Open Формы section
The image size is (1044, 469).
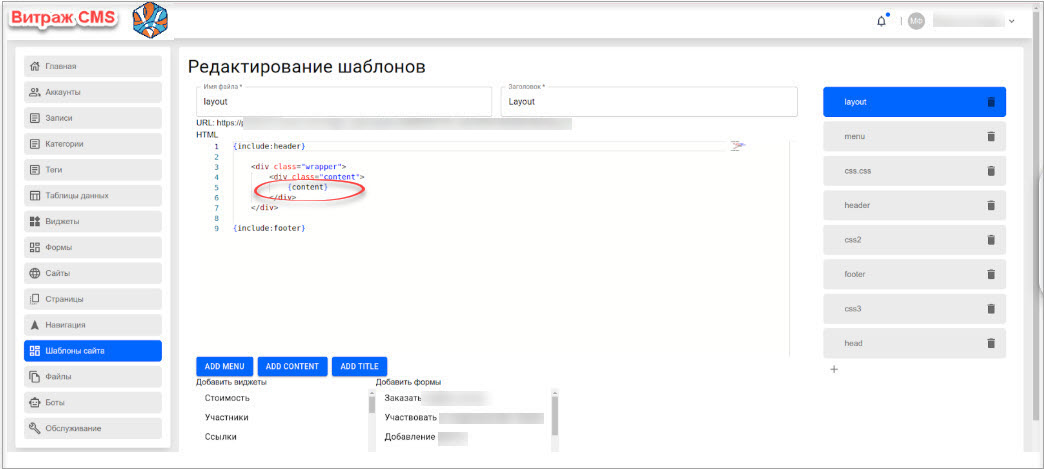(93, 247)
